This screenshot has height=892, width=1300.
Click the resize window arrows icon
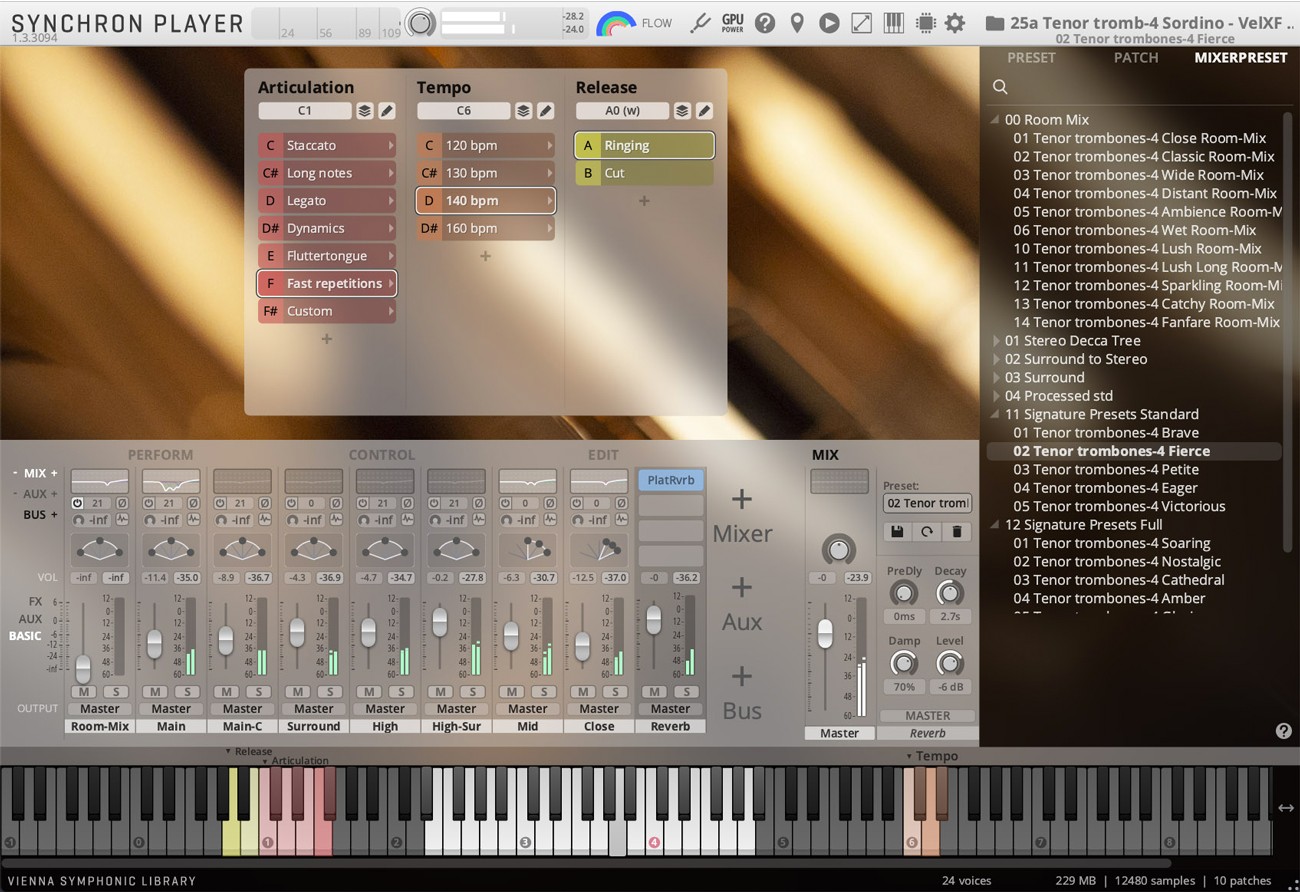coord(861,22)
